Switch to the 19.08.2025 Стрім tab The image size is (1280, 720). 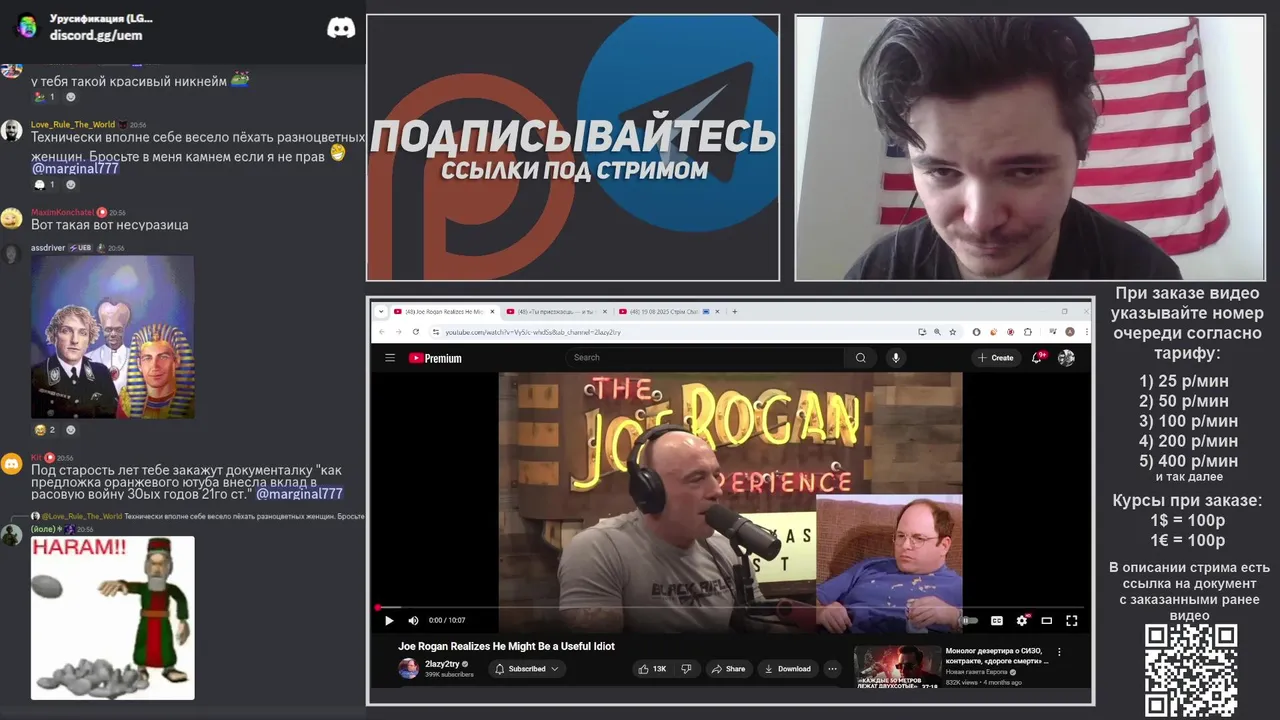pyautogui.click(x=669, y=312)
